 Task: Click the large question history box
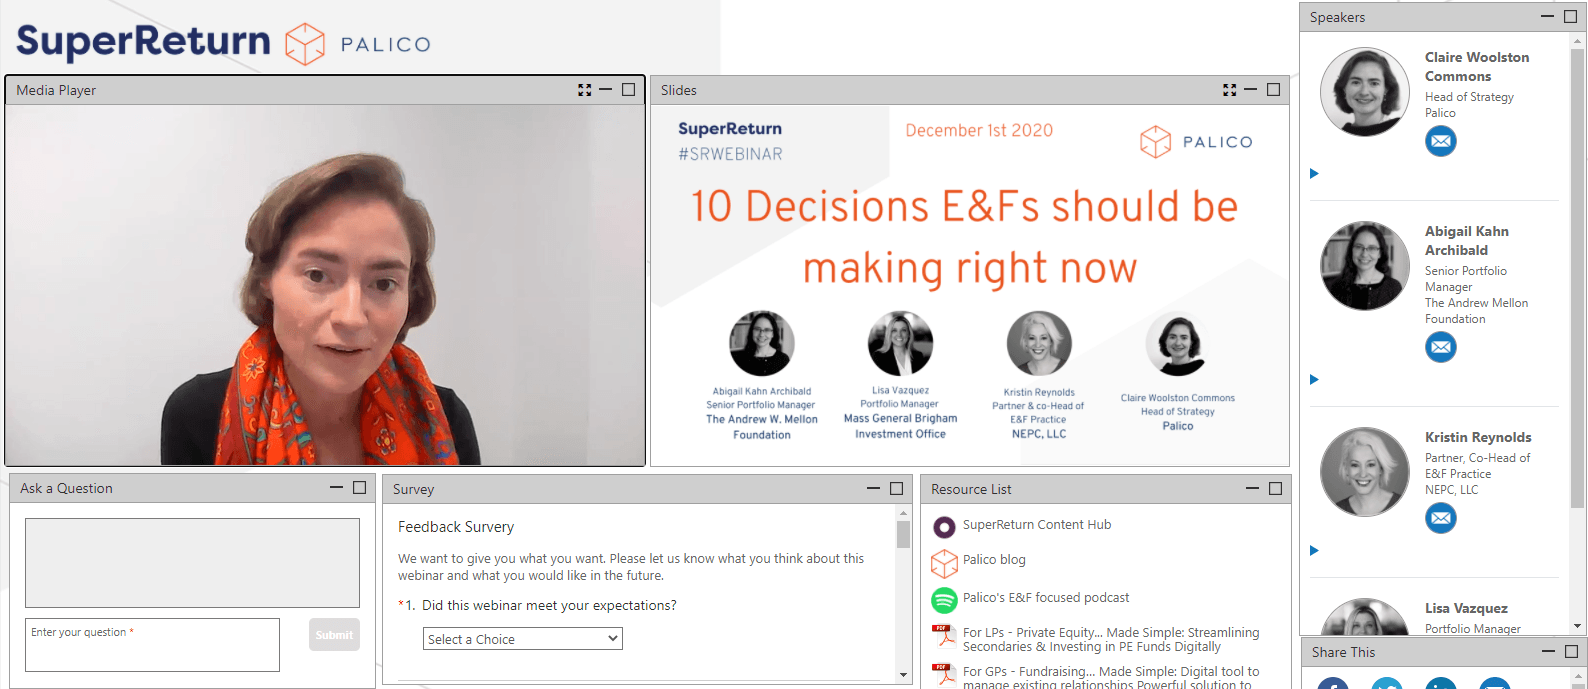coord(192,563)
